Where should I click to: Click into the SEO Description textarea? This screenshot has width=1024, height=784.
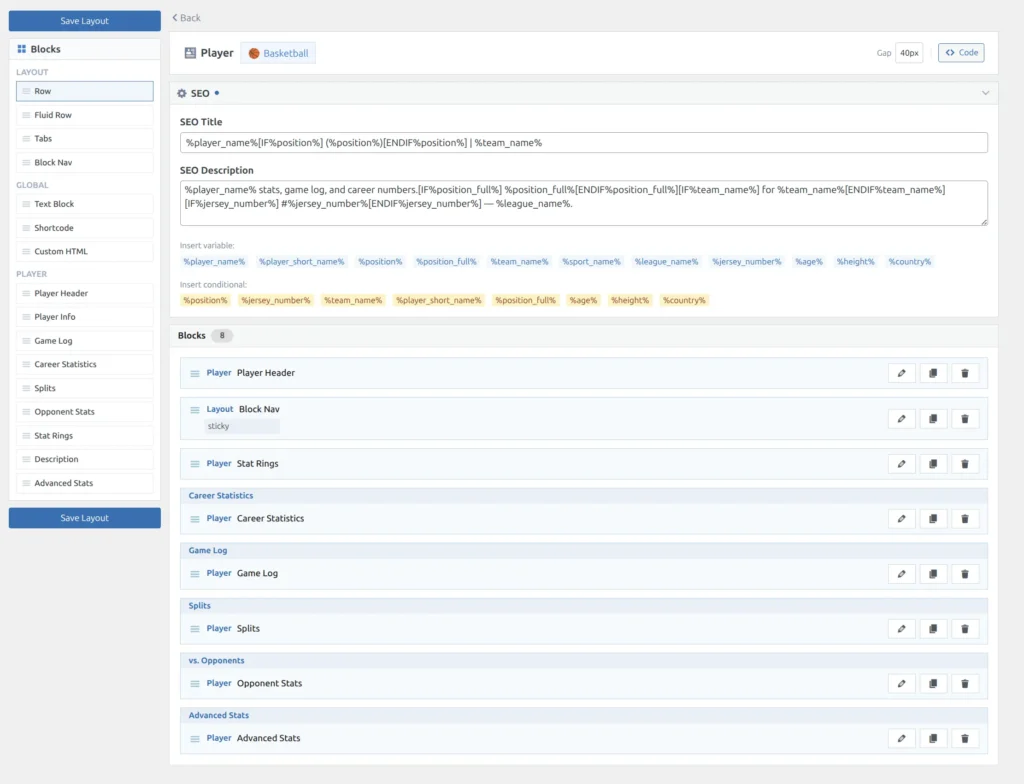point(583,203)
